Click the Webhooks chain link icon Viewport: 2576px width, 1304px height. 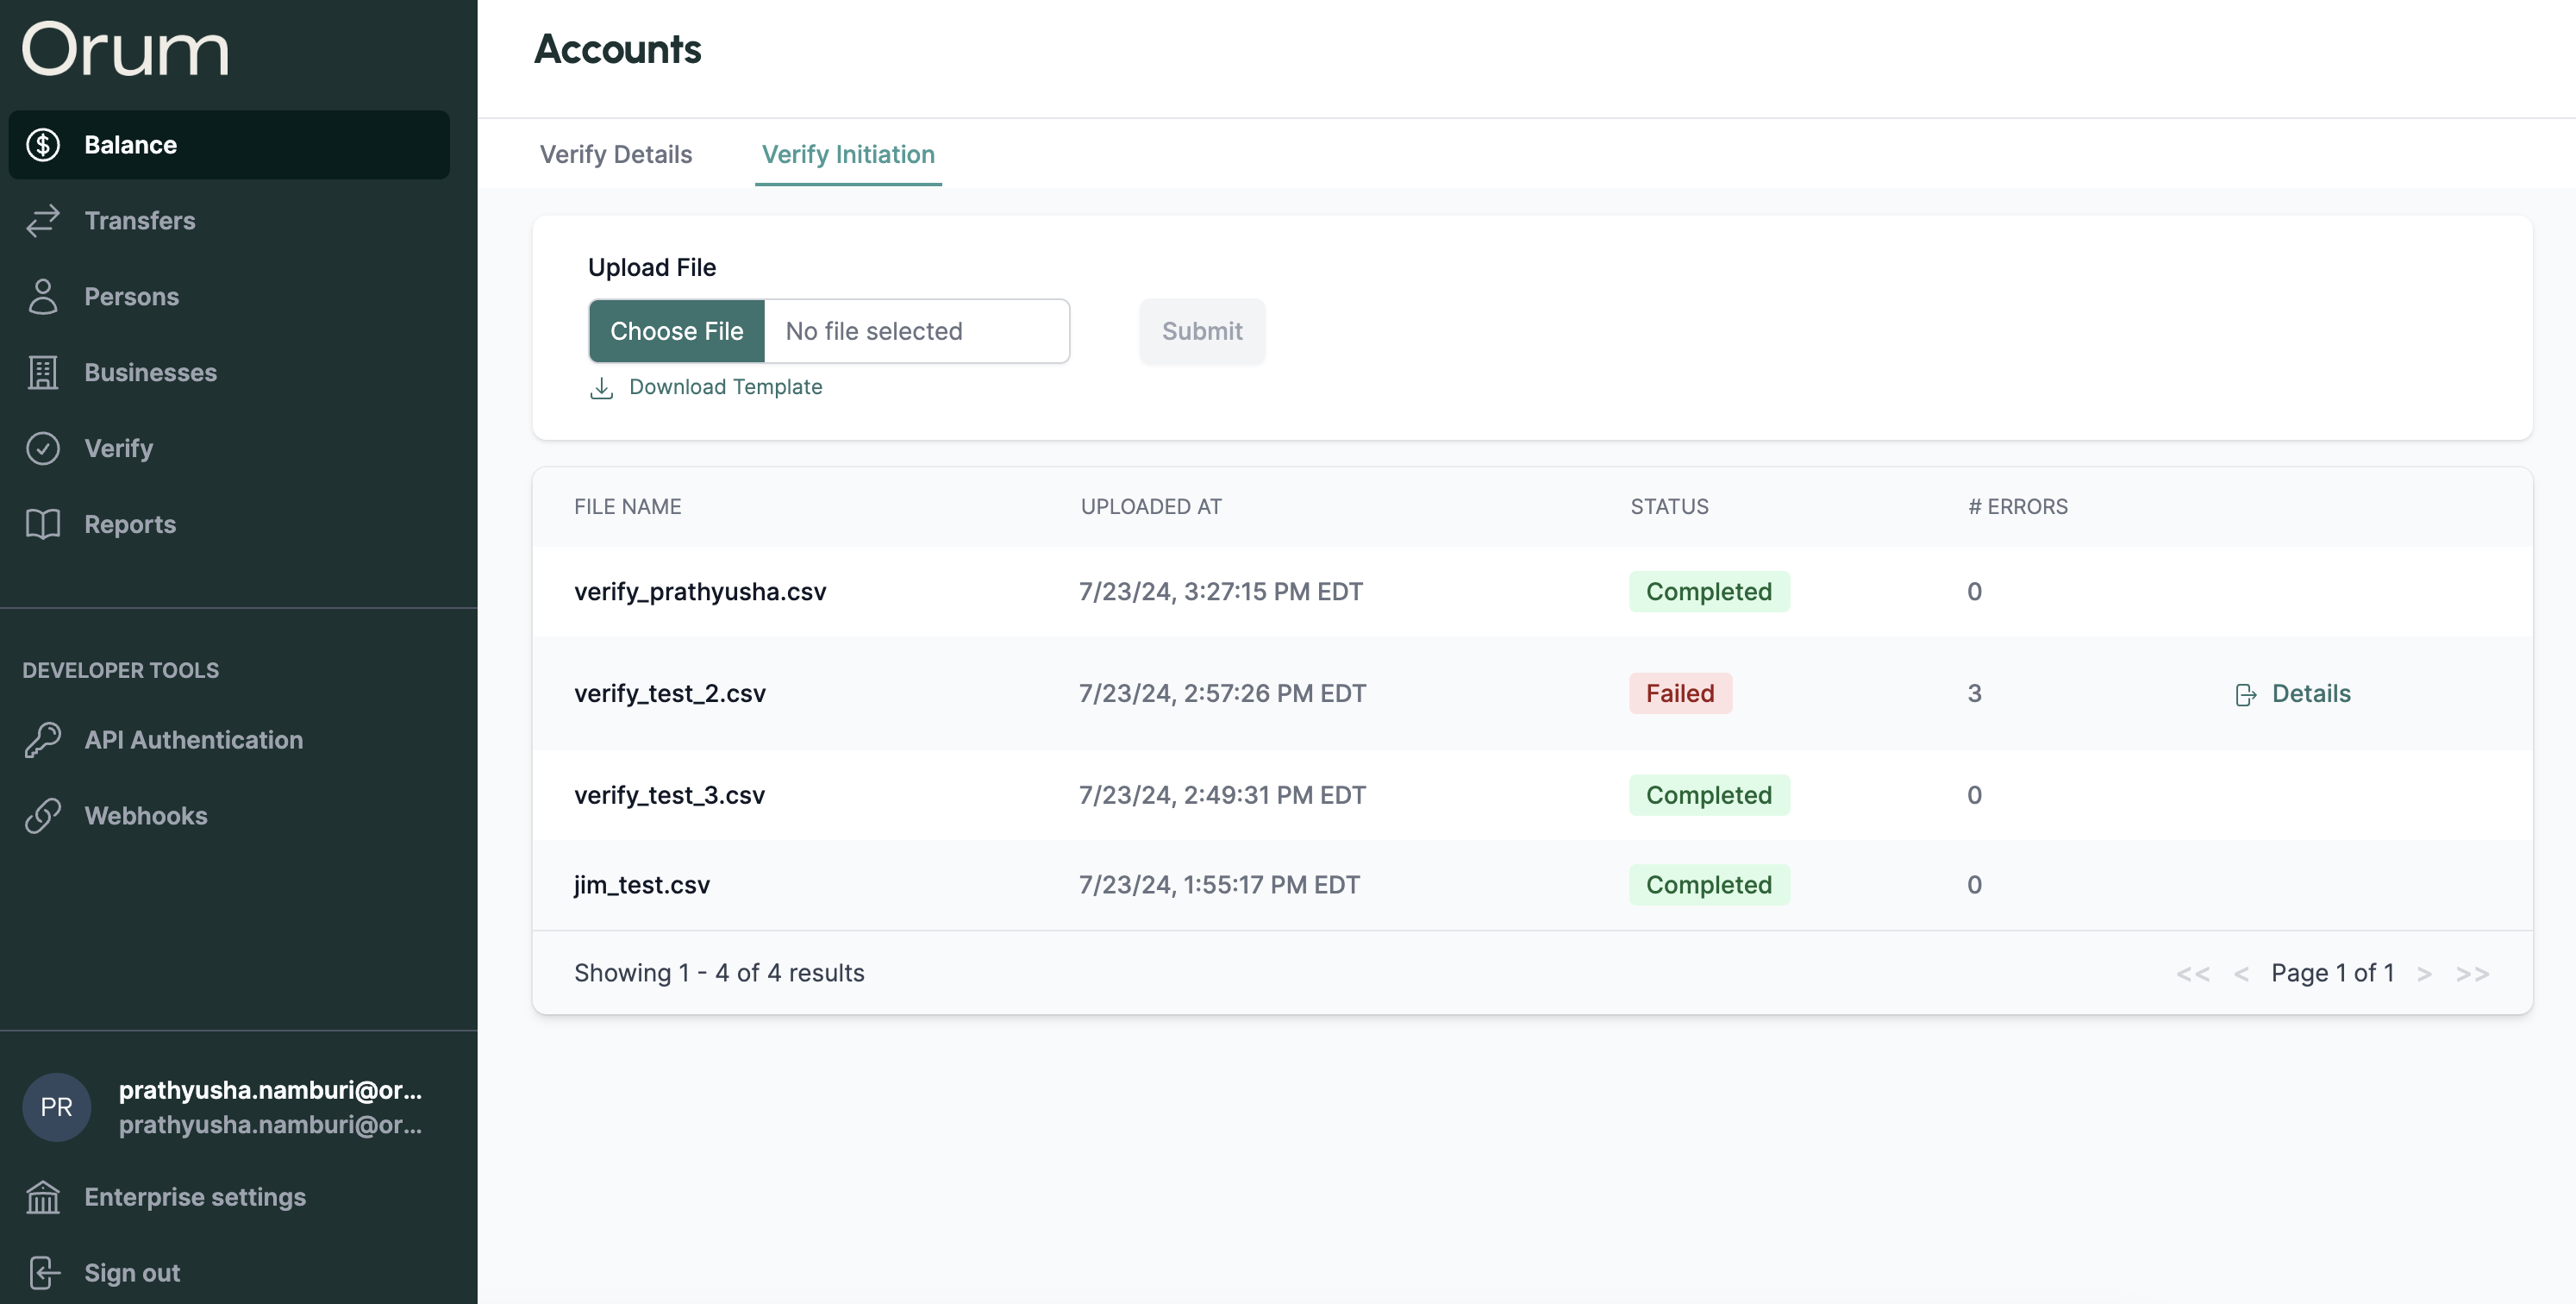click(x=43, y=816)
